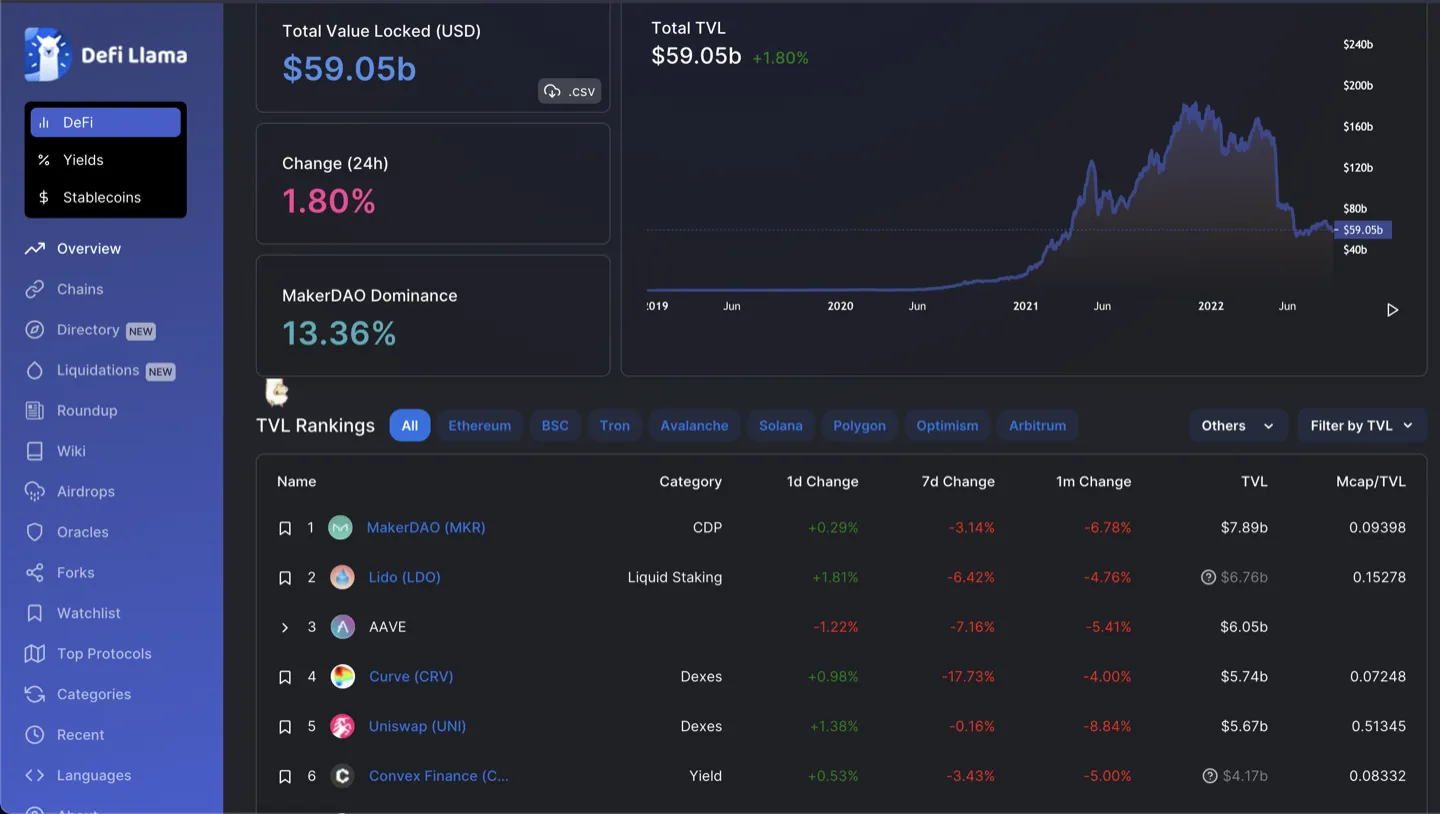Go to the Top Protocols page

104,654
